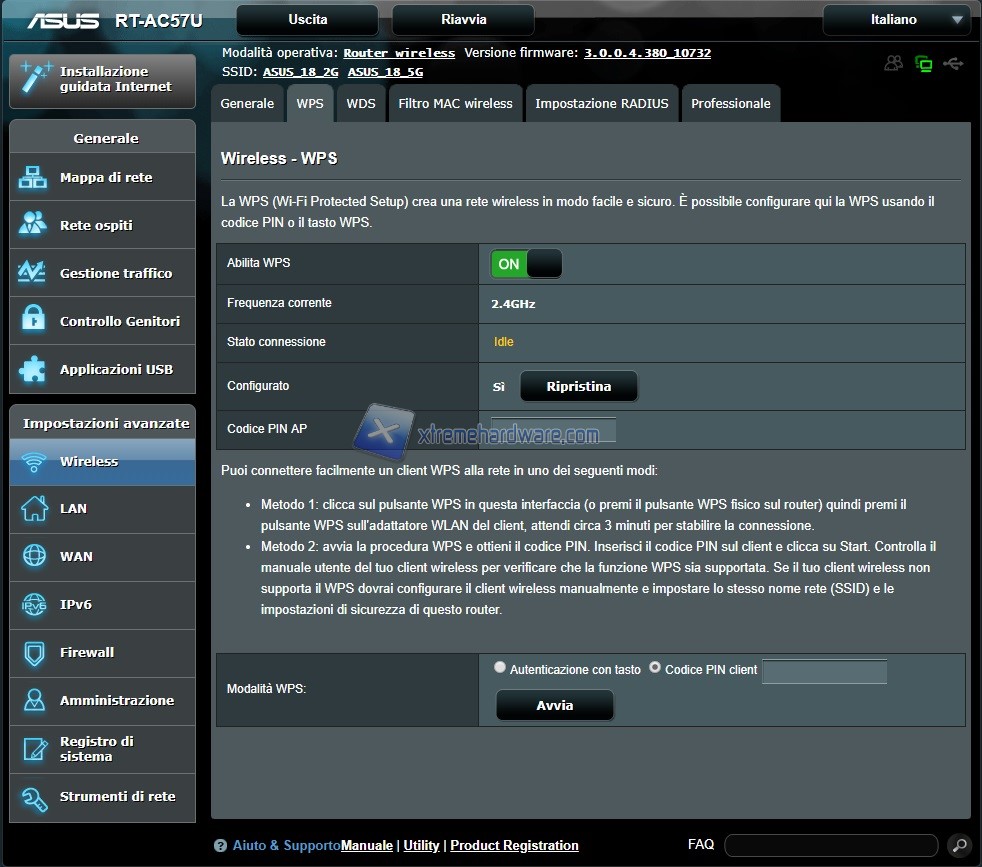The image size is (982, 867).
Task: Open the Product Registration link
Action: pyautogui.click(x=514, y=846)
